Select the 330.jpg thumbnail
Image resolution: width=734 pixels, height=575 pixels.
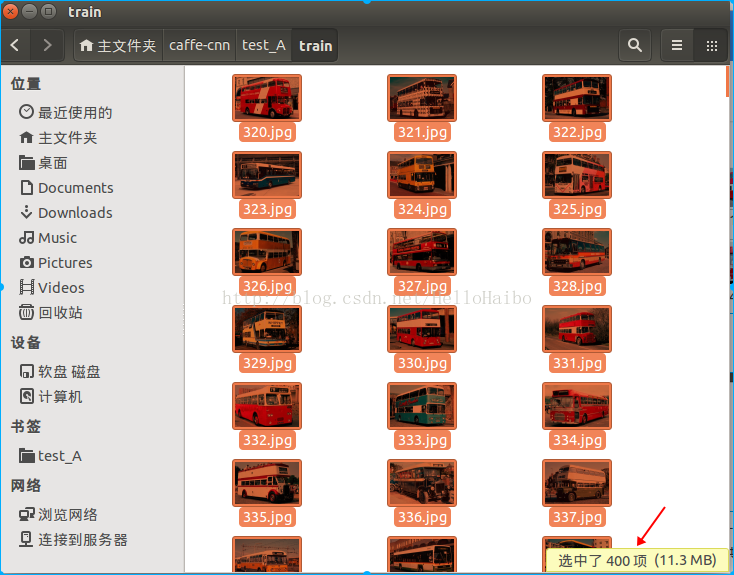click(x=422, y=329)
